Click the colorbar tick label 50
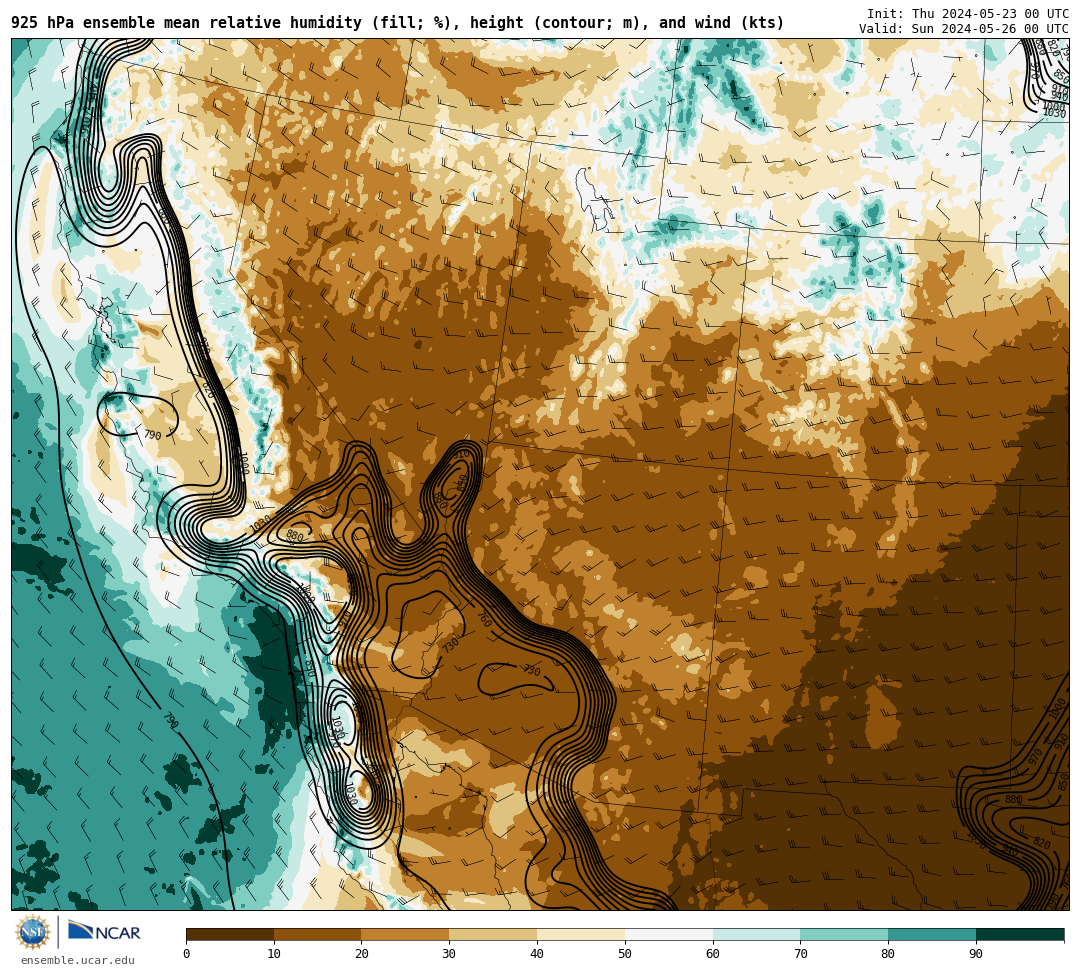Viewport: 1080px width, 973px height. click(625, 954)
